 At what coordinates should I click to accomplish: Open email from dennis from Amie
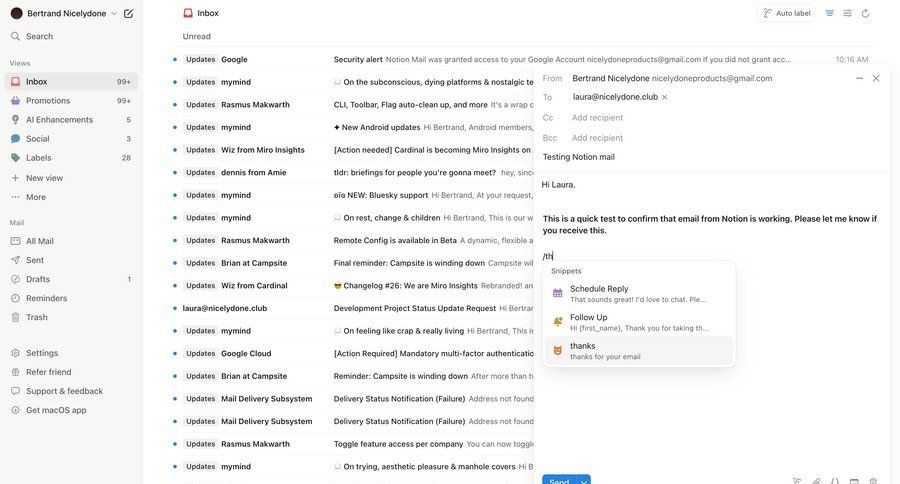[352, 172]
